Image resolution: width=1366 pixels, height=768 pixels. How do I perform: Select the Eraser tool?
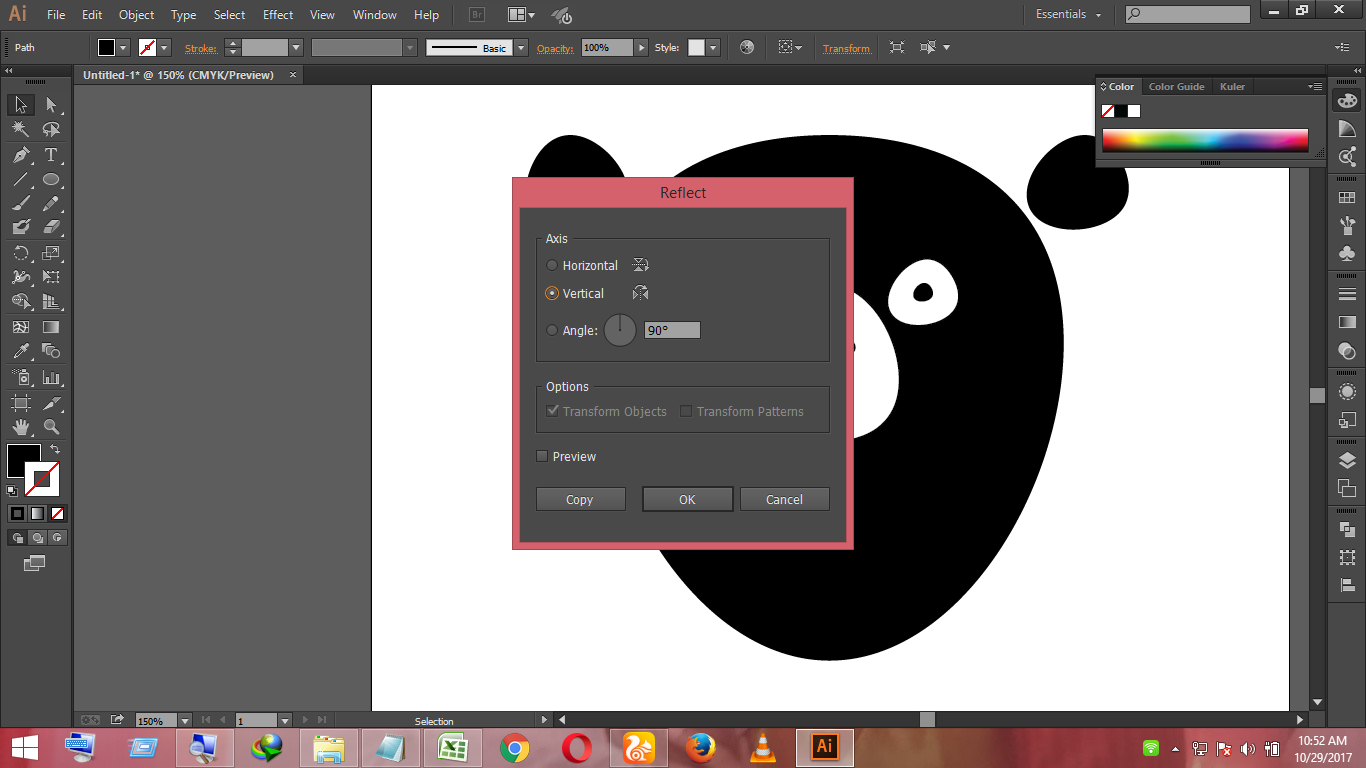coord(51,227)
